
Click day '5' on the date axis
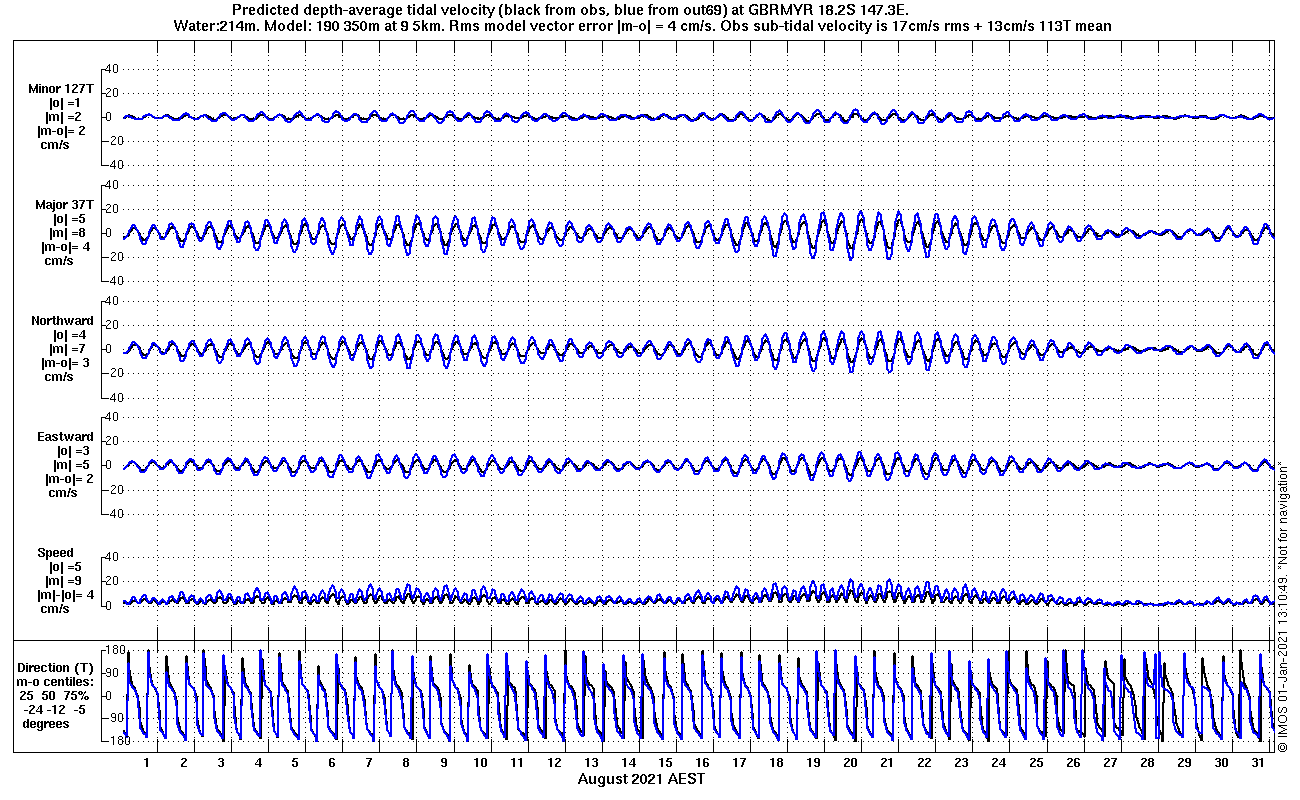tap(295, 762)
